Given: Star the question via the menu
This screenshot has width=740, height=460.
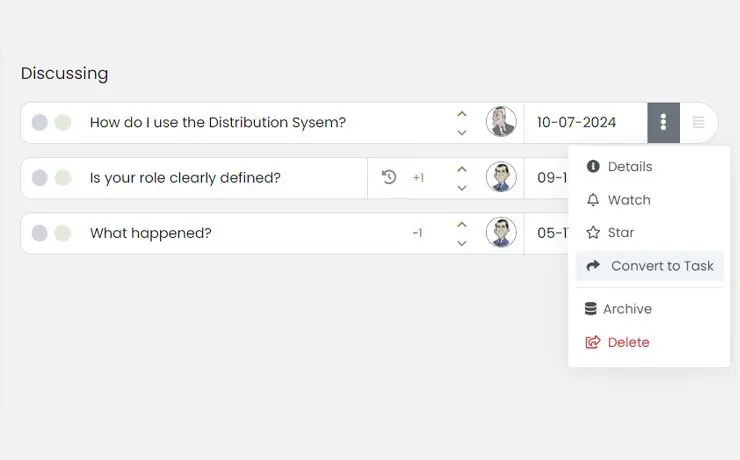Looking at the screenshot, I should [621, 233].
